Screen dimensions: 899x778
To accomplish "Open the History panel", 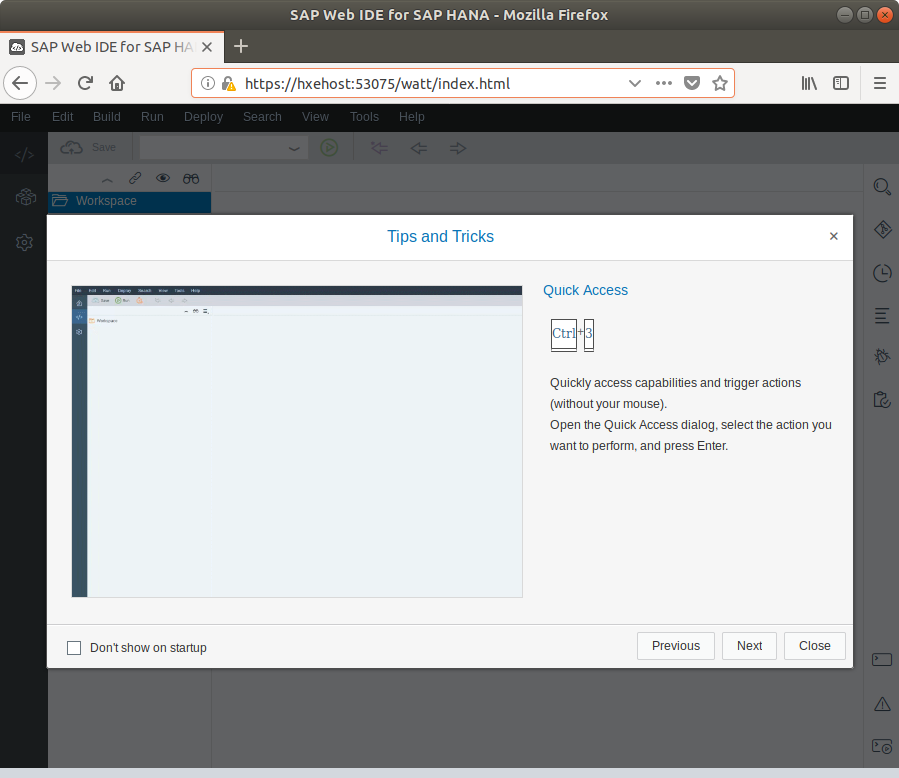I will (x=881, y=273).
